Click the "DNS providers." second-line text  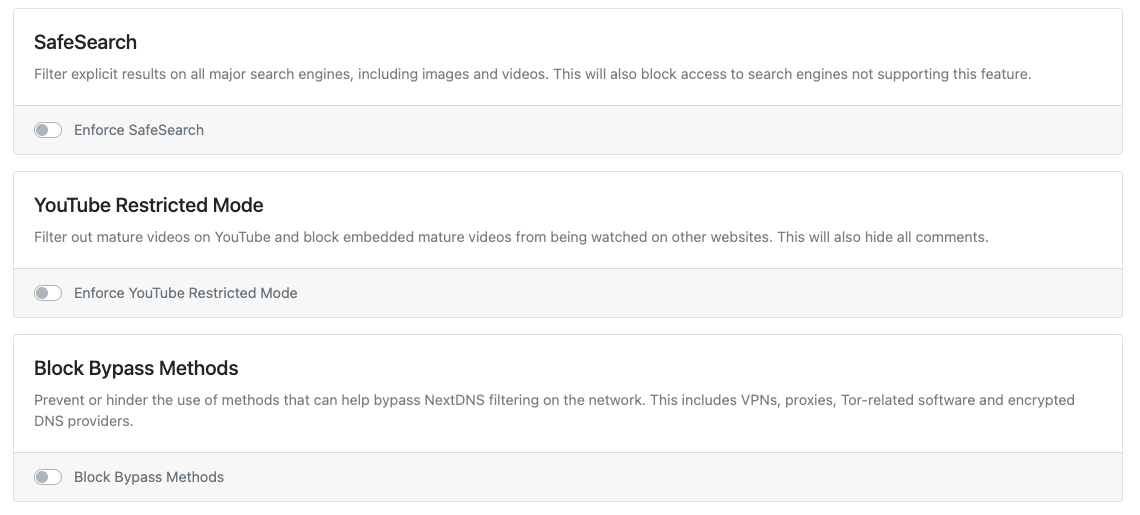pos(84,421)
